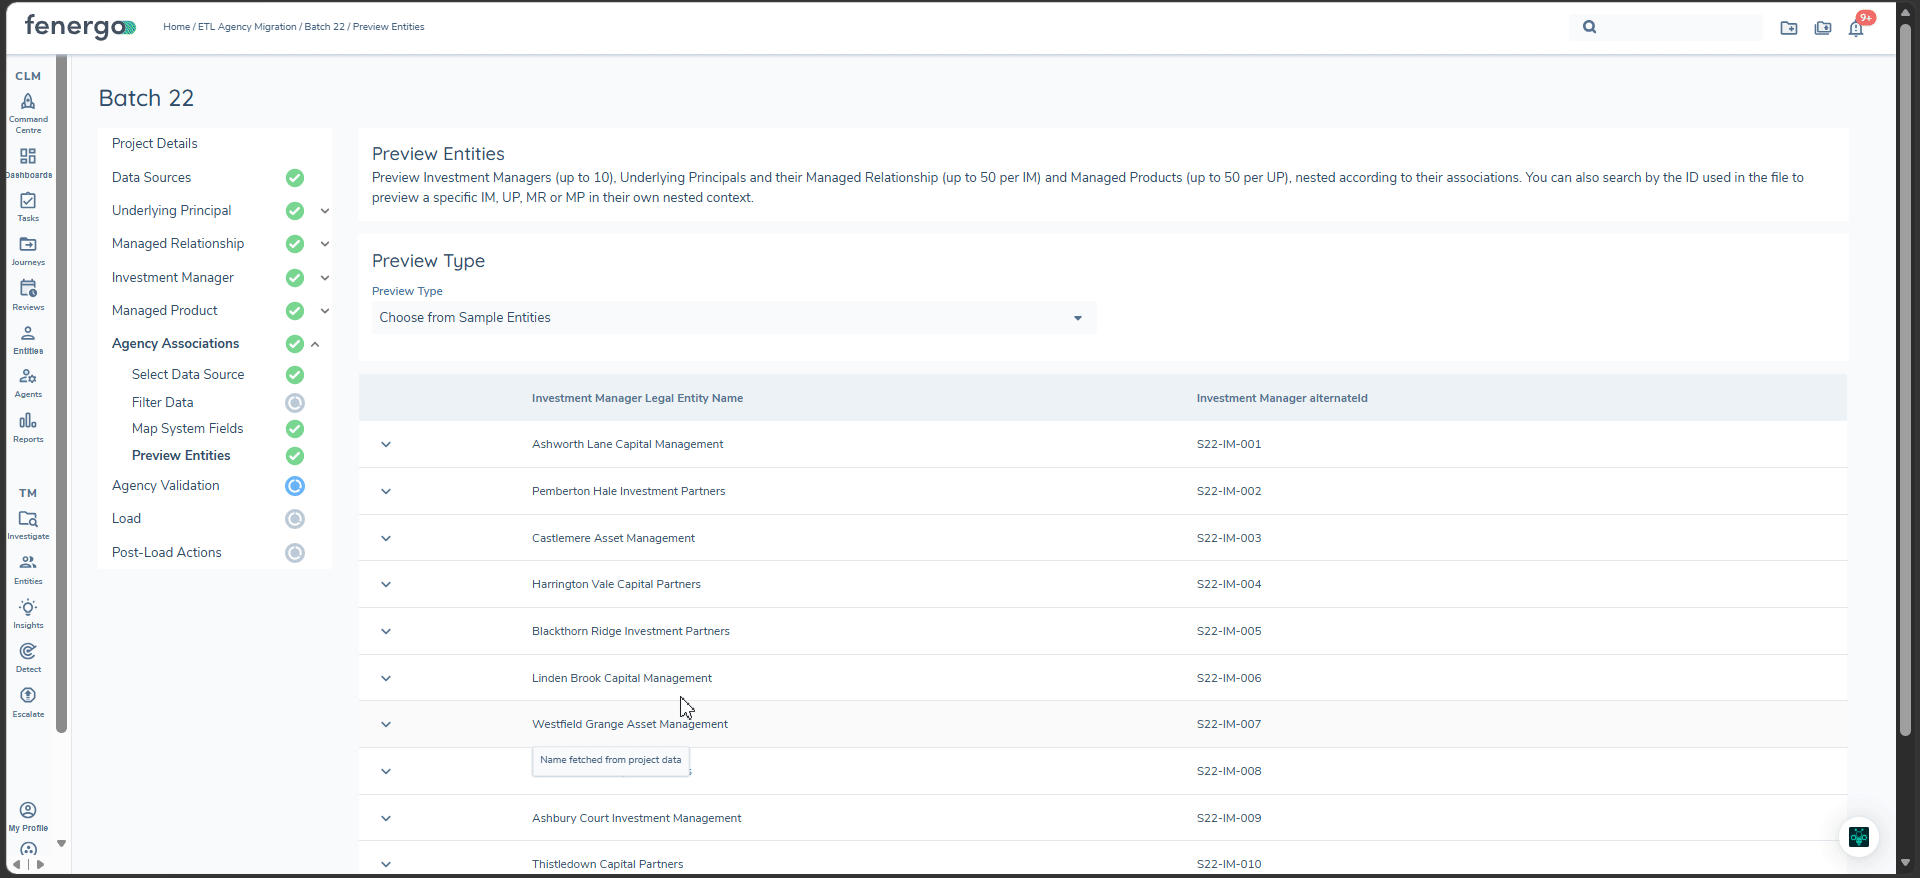Go to the Agency Validation step

tap(166, 486)
